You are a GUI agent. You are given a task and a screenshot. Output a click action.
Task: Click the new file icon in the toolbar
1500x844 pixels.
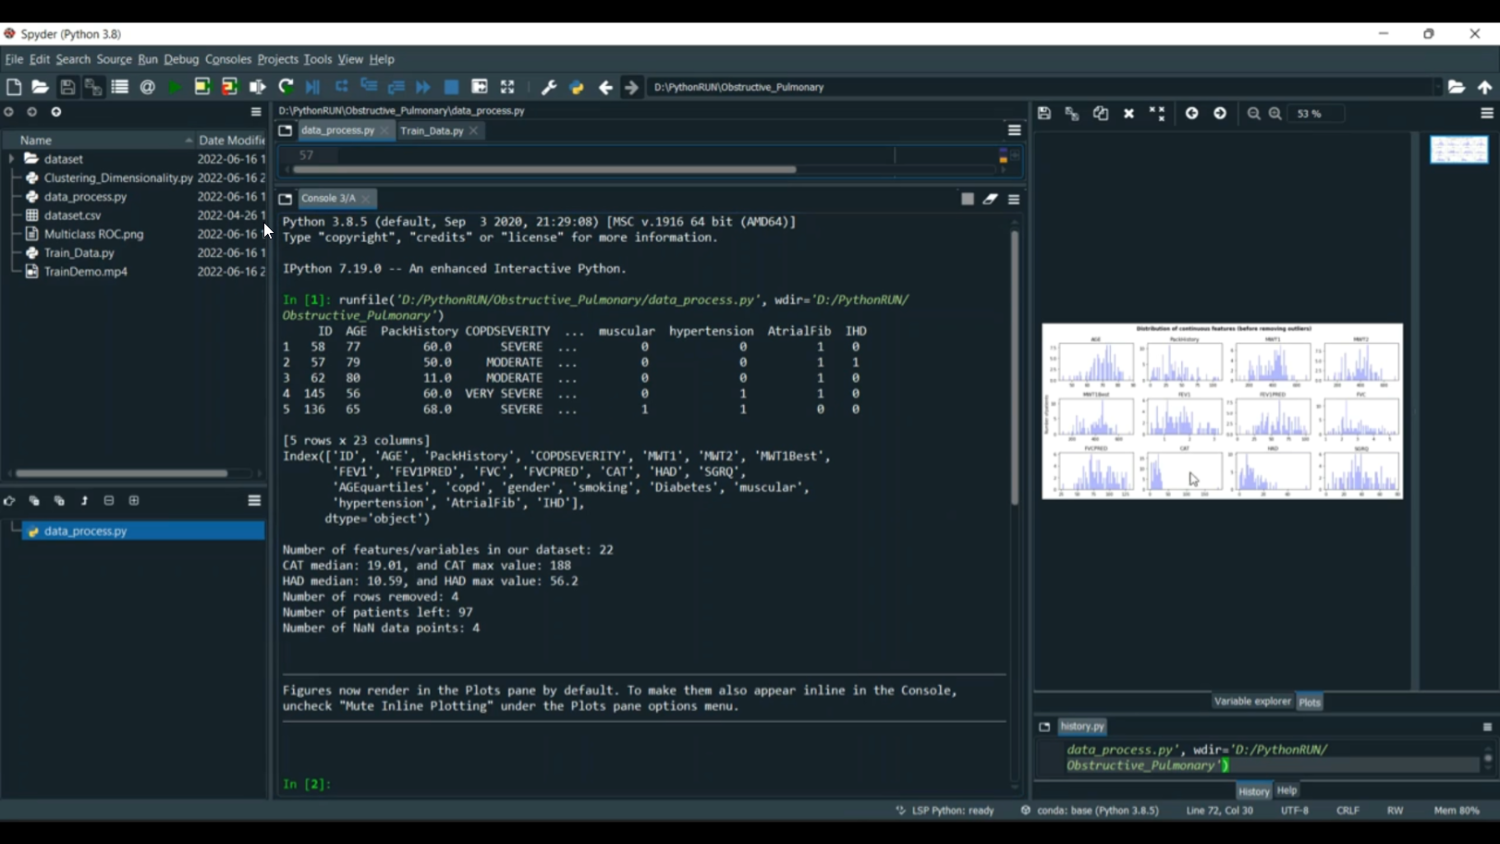pyautogui.click(x=14, y=87)
